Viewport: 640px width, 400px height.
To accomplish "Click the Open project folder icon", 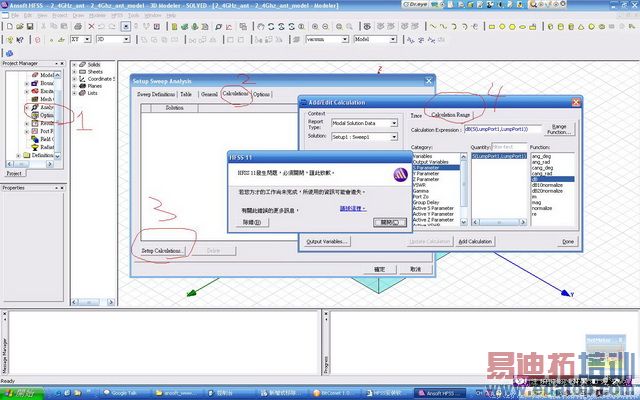I will point(20,27).
